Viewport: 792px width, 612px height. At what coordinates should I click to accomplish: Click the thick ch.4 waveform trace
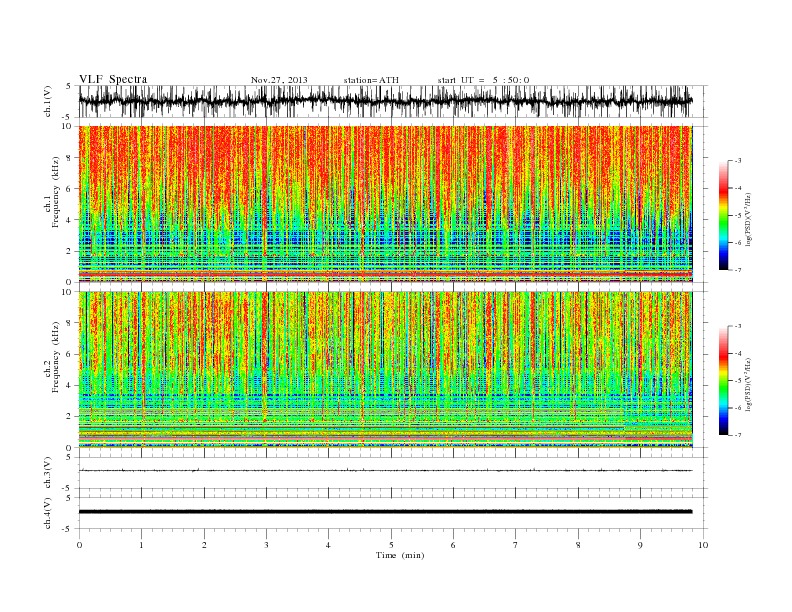point(385,512)
